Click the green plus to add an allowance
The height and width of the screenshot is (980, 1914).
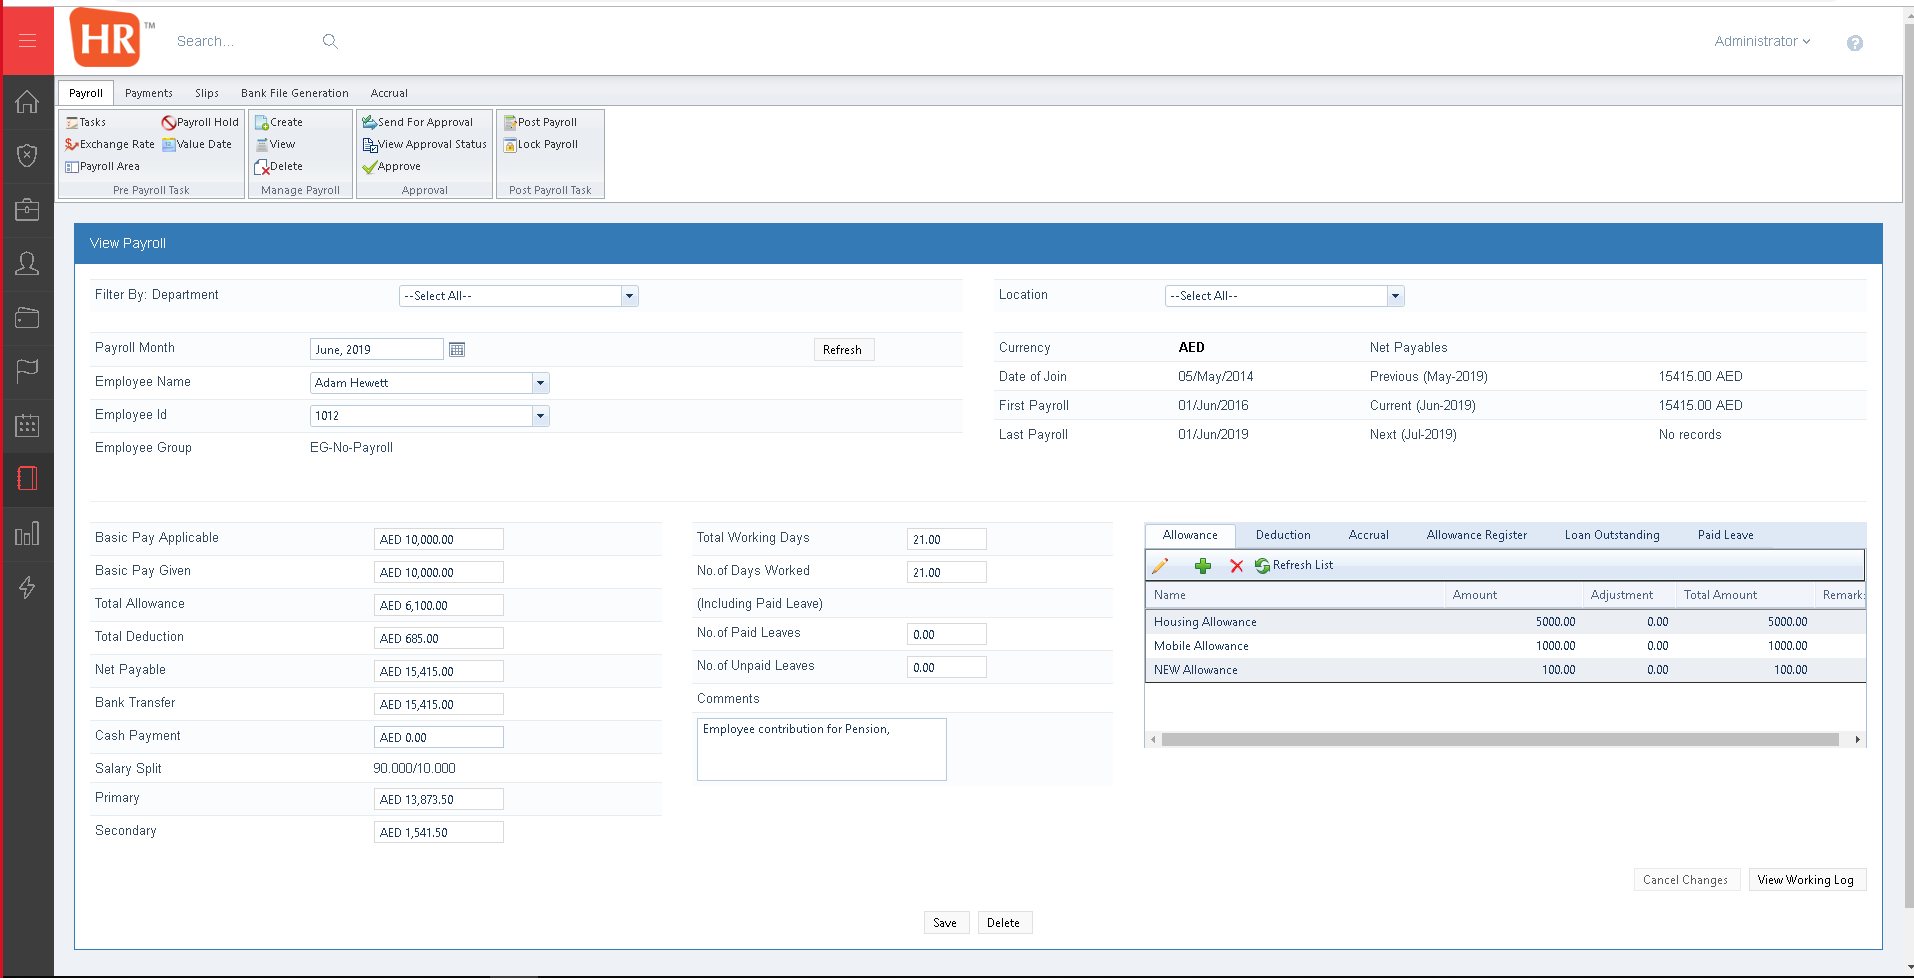[x=1203, y=565]
